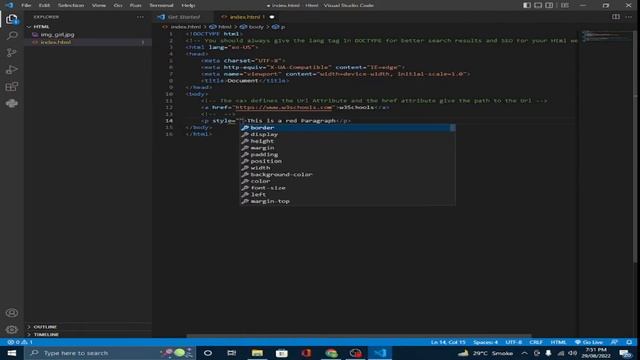Open img_girl.jpg in Explorer
The image size is (640, 360).
(57, 35)
